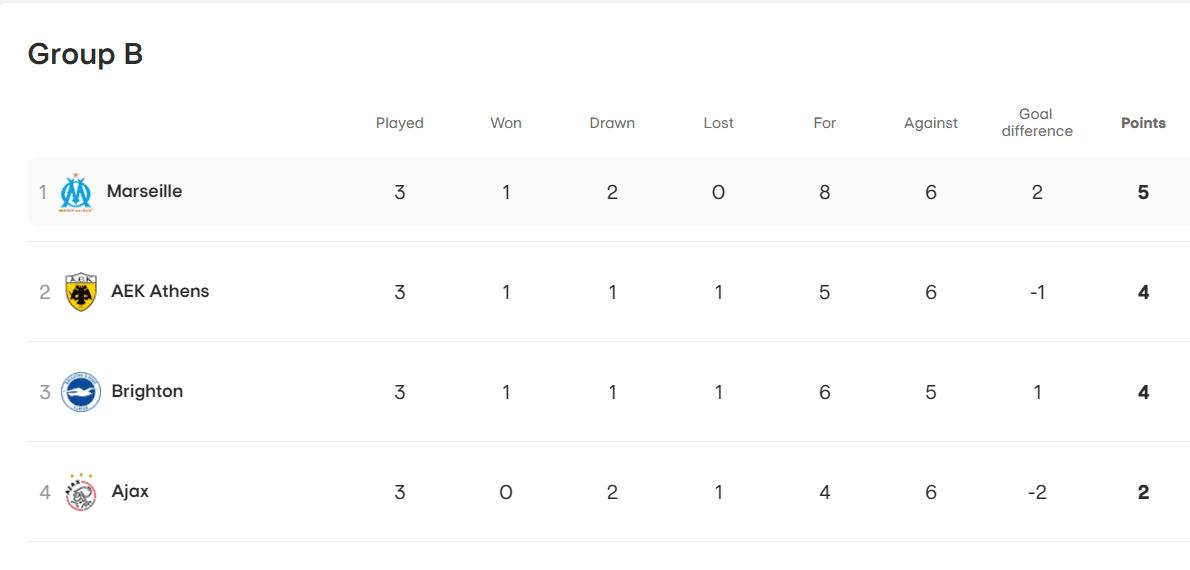Viewport: 1190px width, 570px height.
Task: Click the Played column header
Action: [399, 123]
